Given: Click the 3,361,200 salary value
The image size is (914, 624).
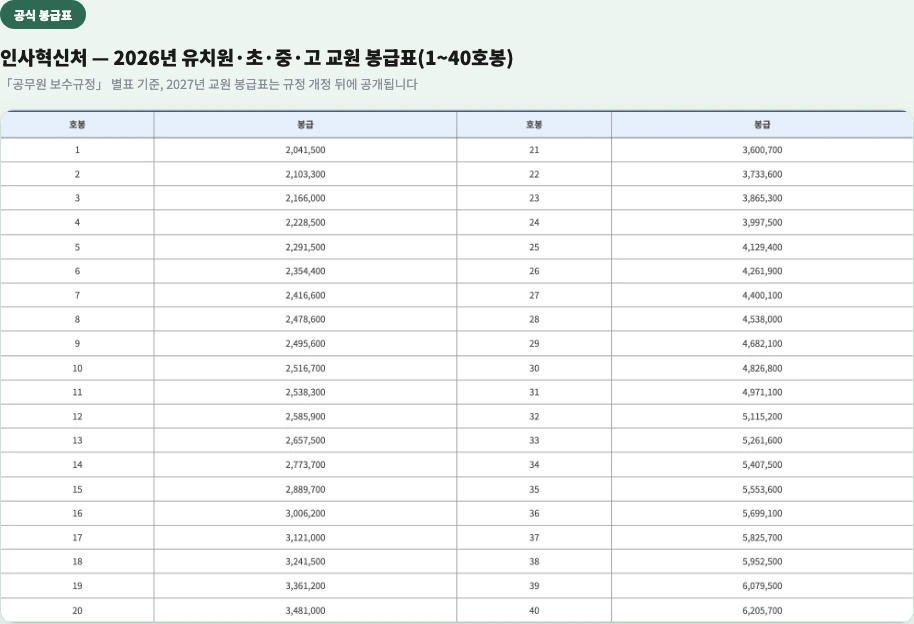Looking at the screenshot, I should pyautogui.click(x=305, y=586).
